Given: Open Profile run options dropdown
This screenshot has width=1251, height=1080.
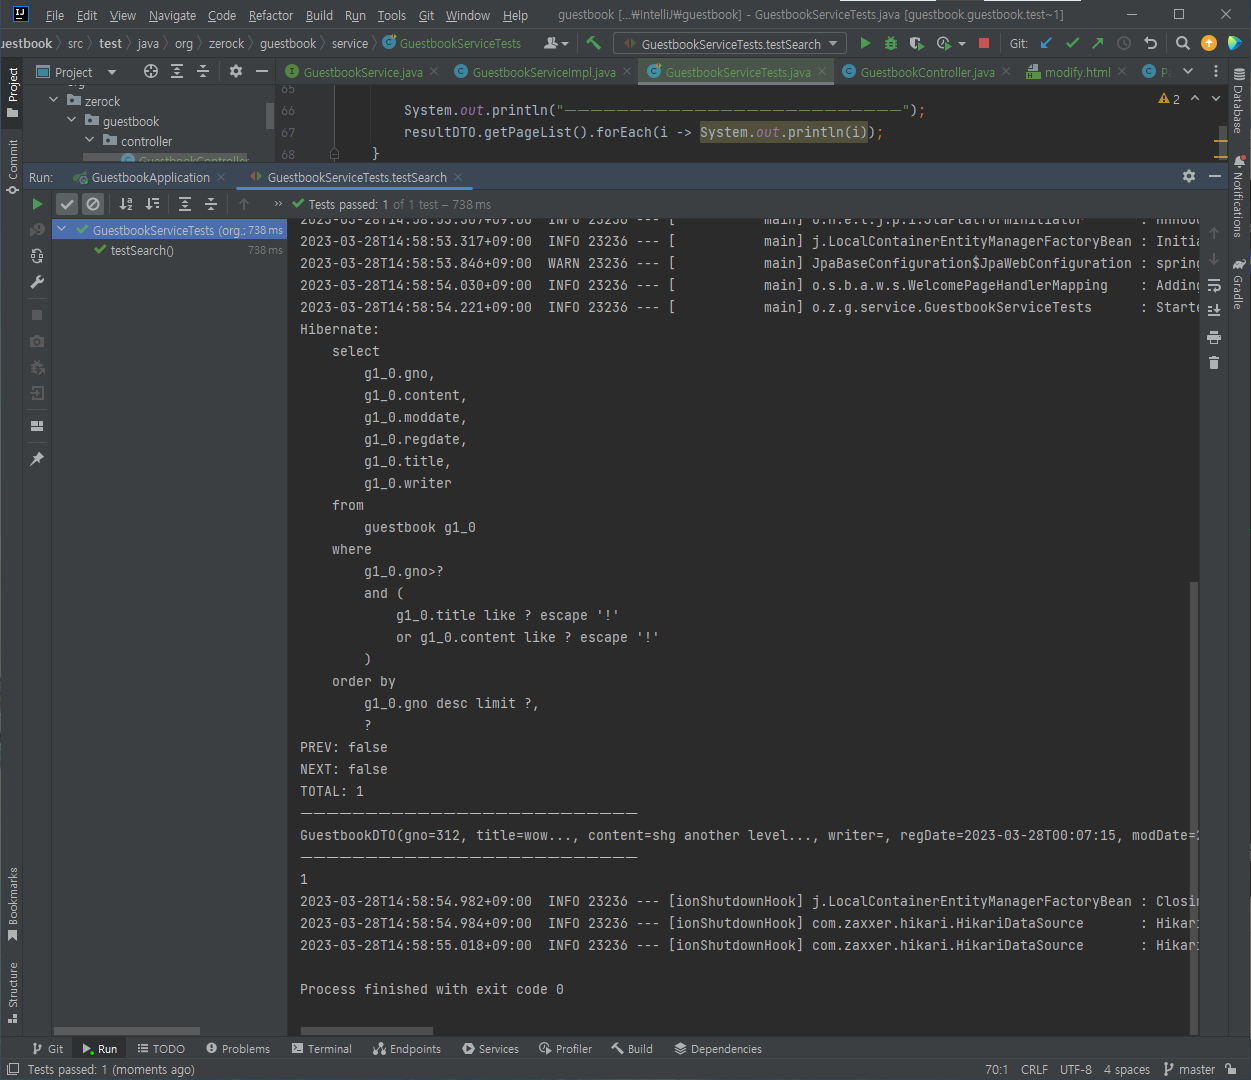Looking at the screenshot, I should [961, 44].
